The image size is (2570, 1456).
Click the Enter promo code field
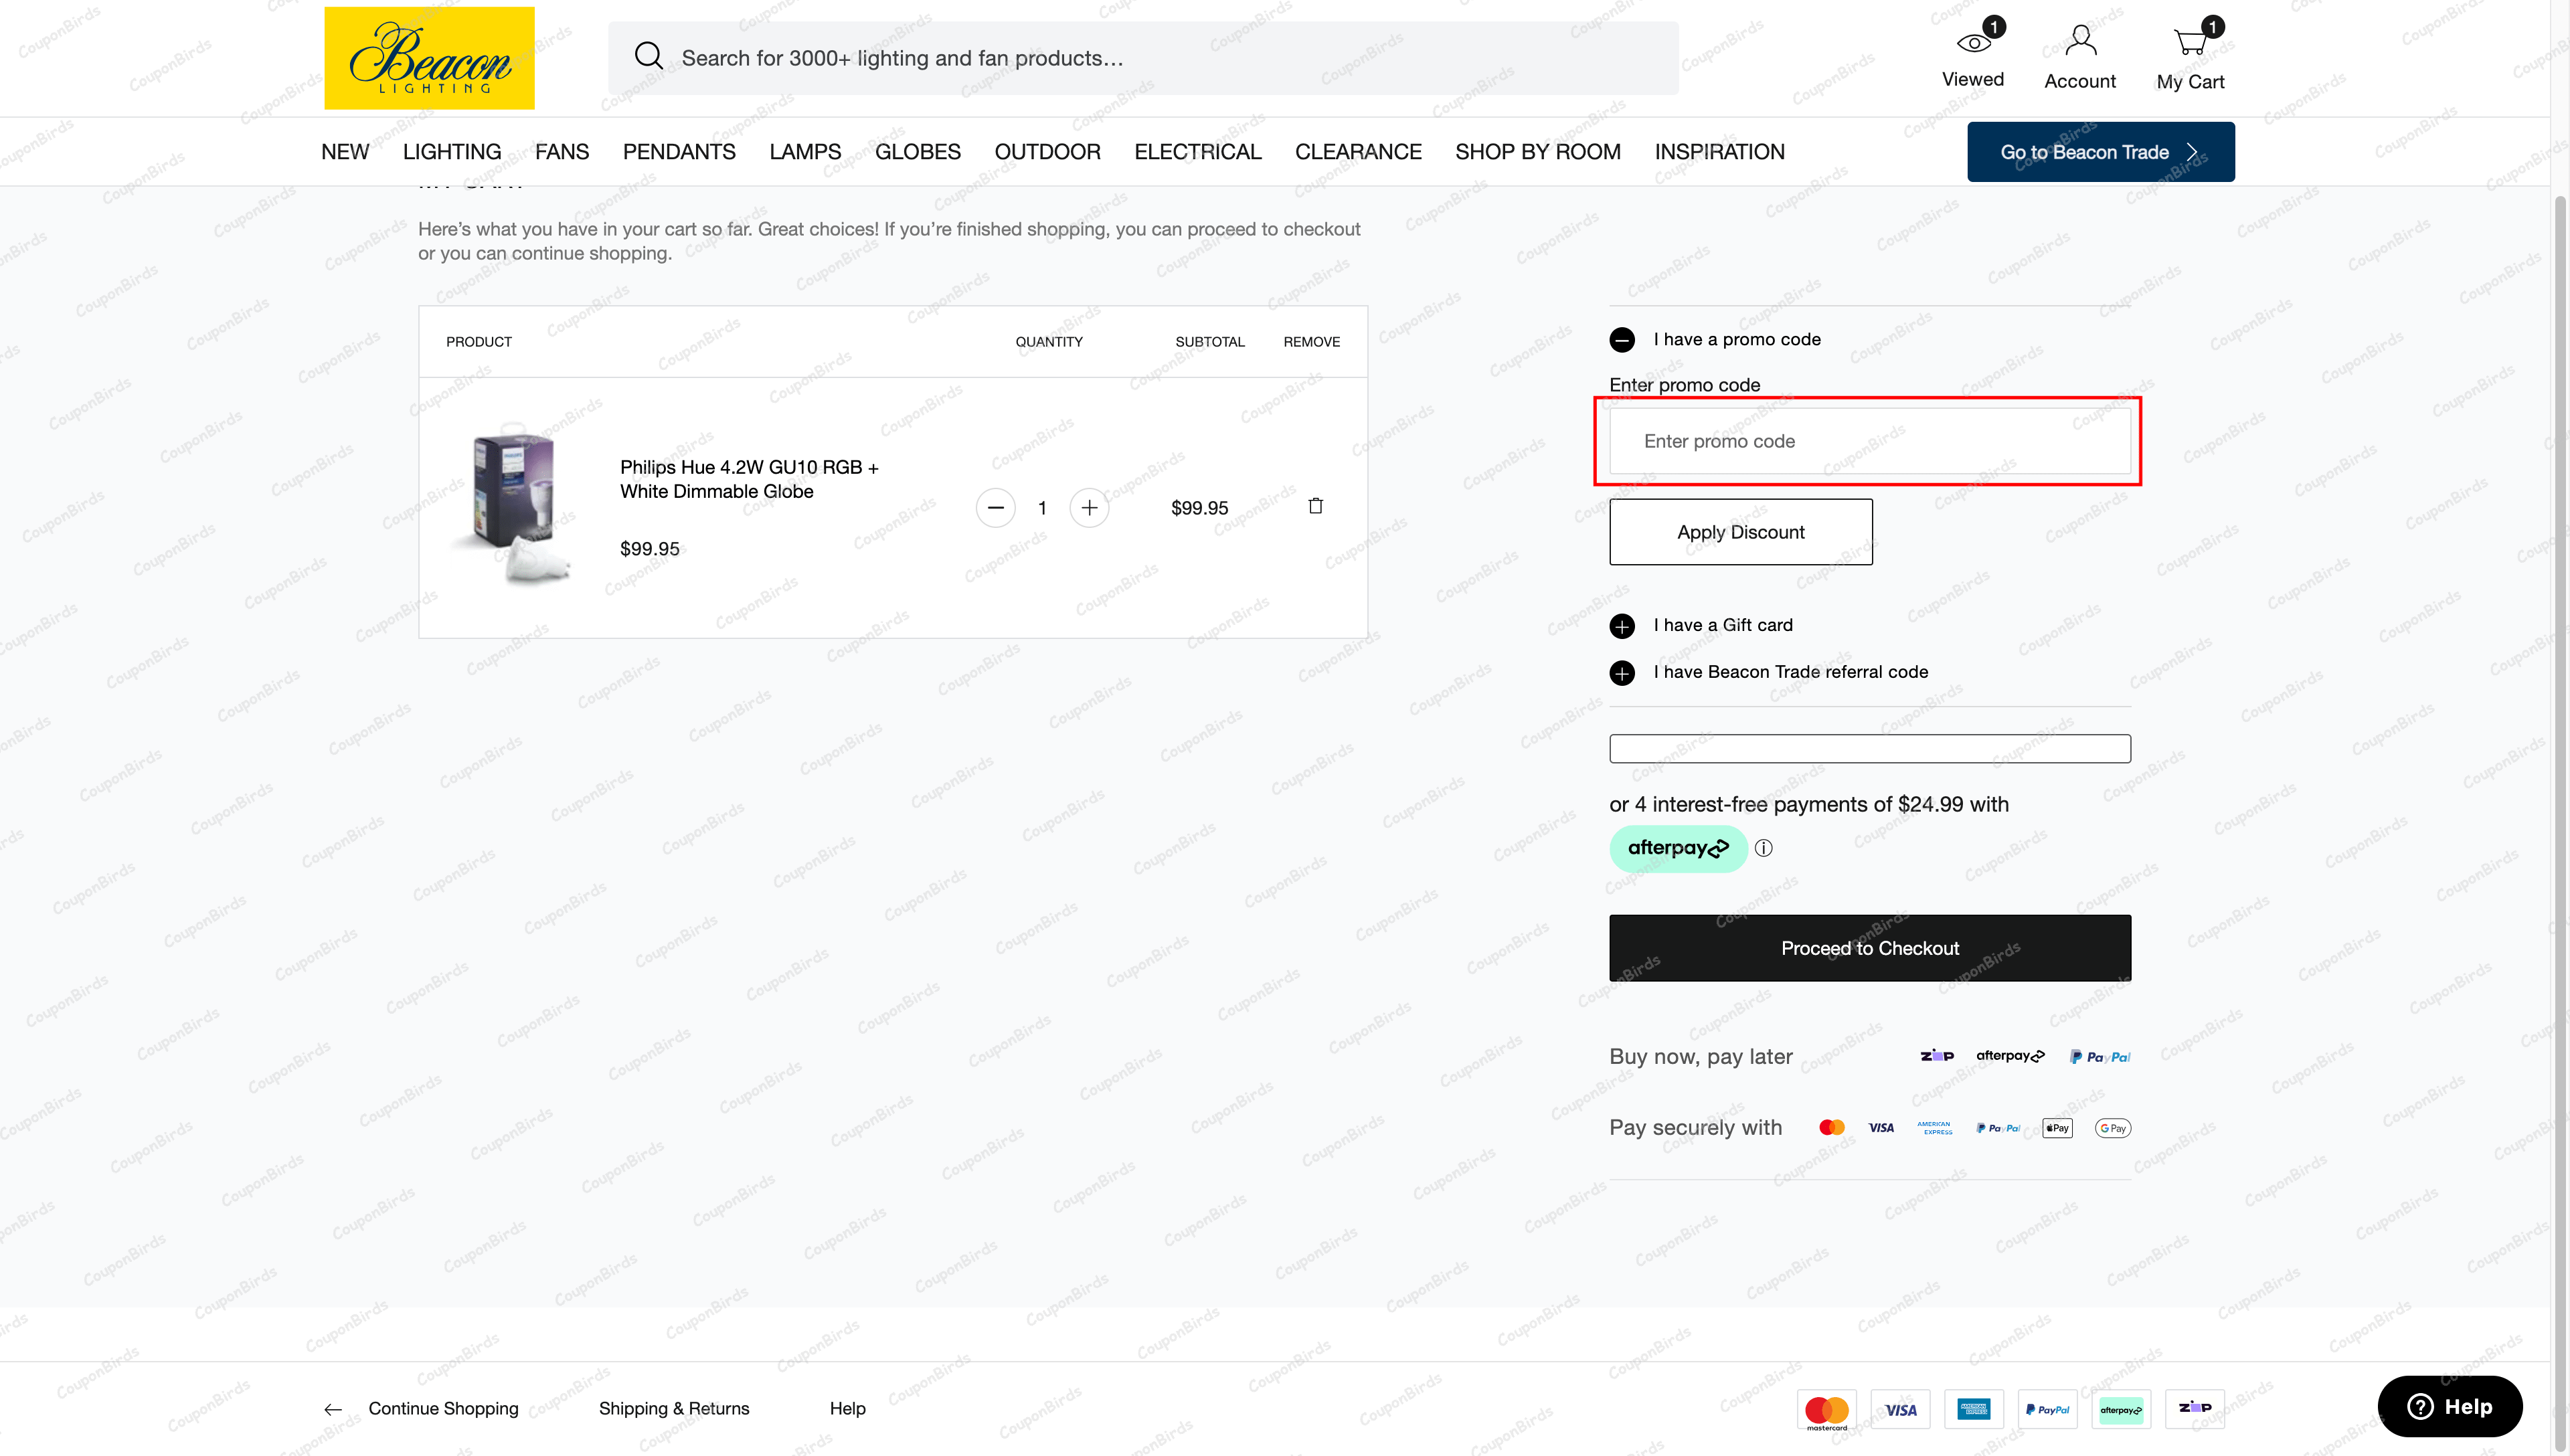coord(1869,441)
